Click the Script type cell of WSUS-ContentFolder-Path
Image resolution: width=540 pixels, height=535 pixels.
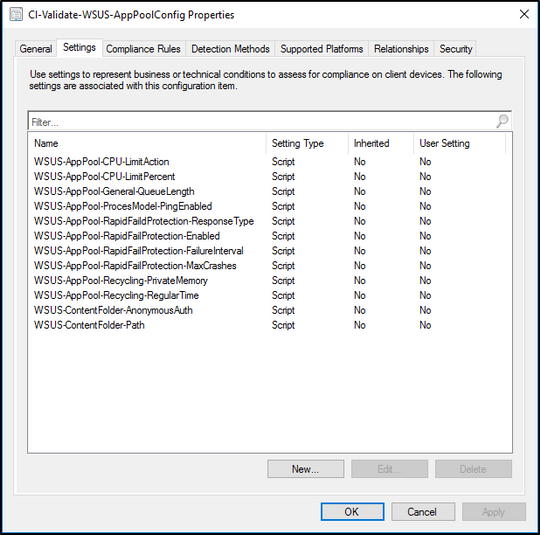[x=283, y=325]
